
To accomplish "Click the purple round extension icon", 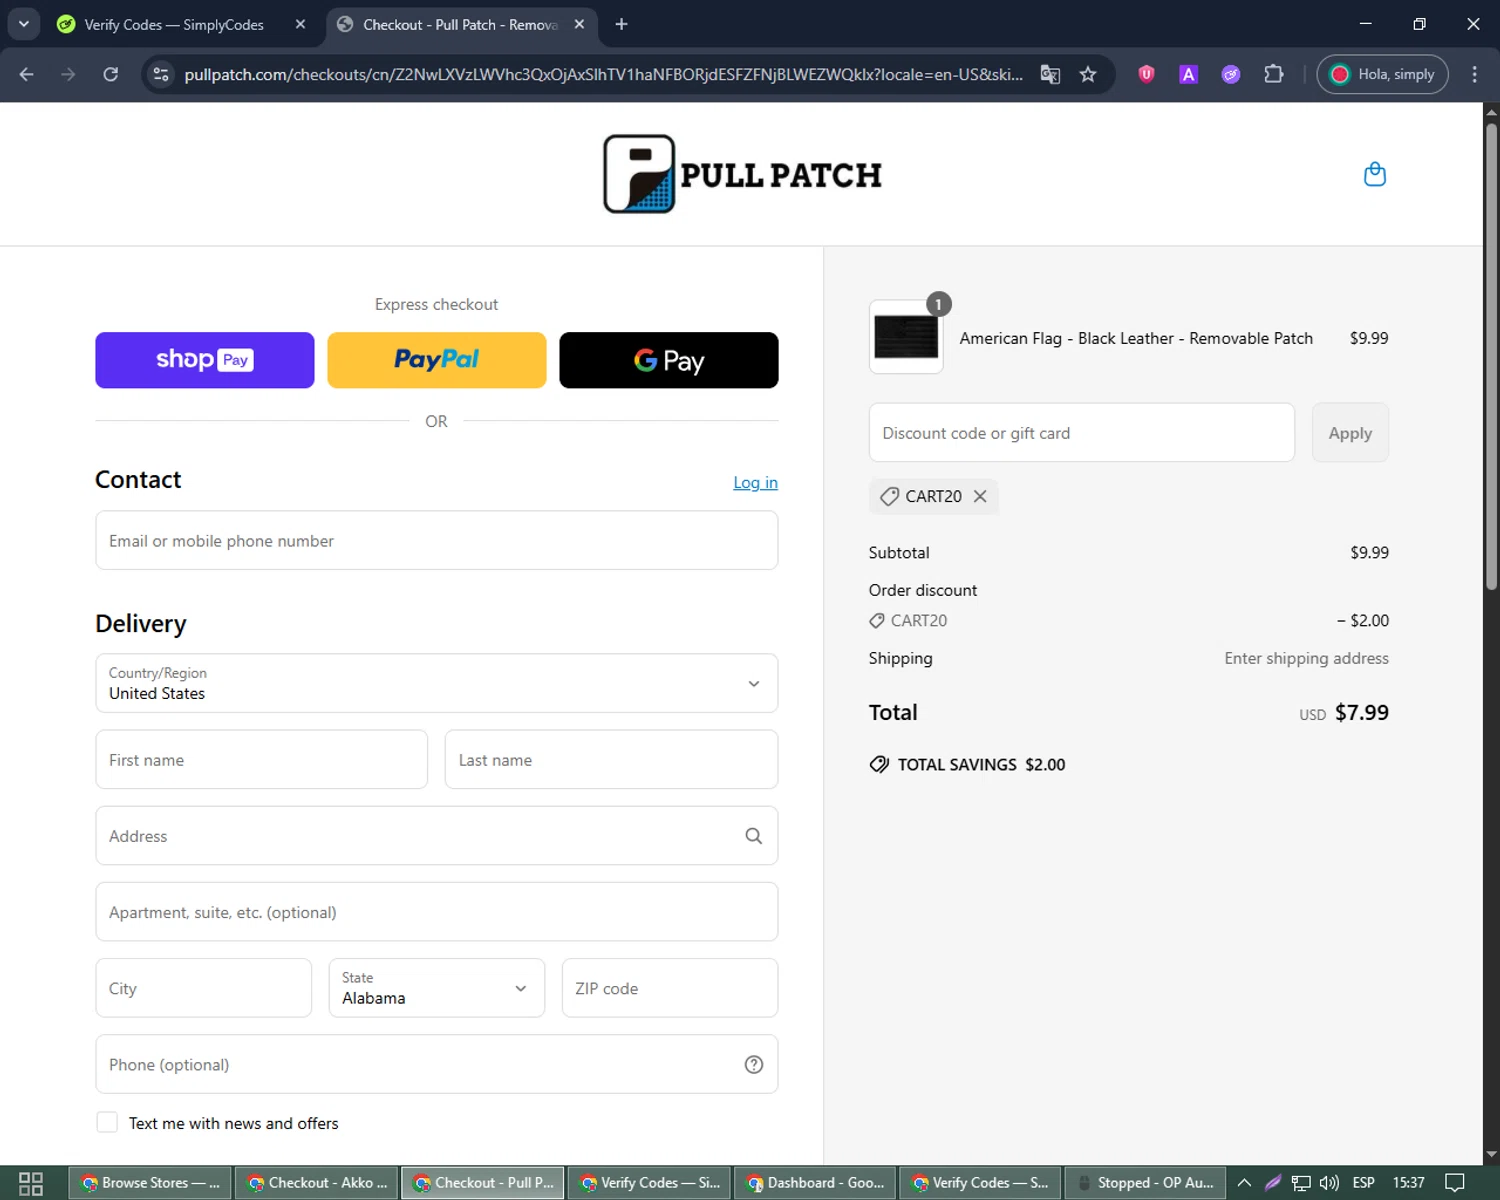I will tap(1231, 74).
